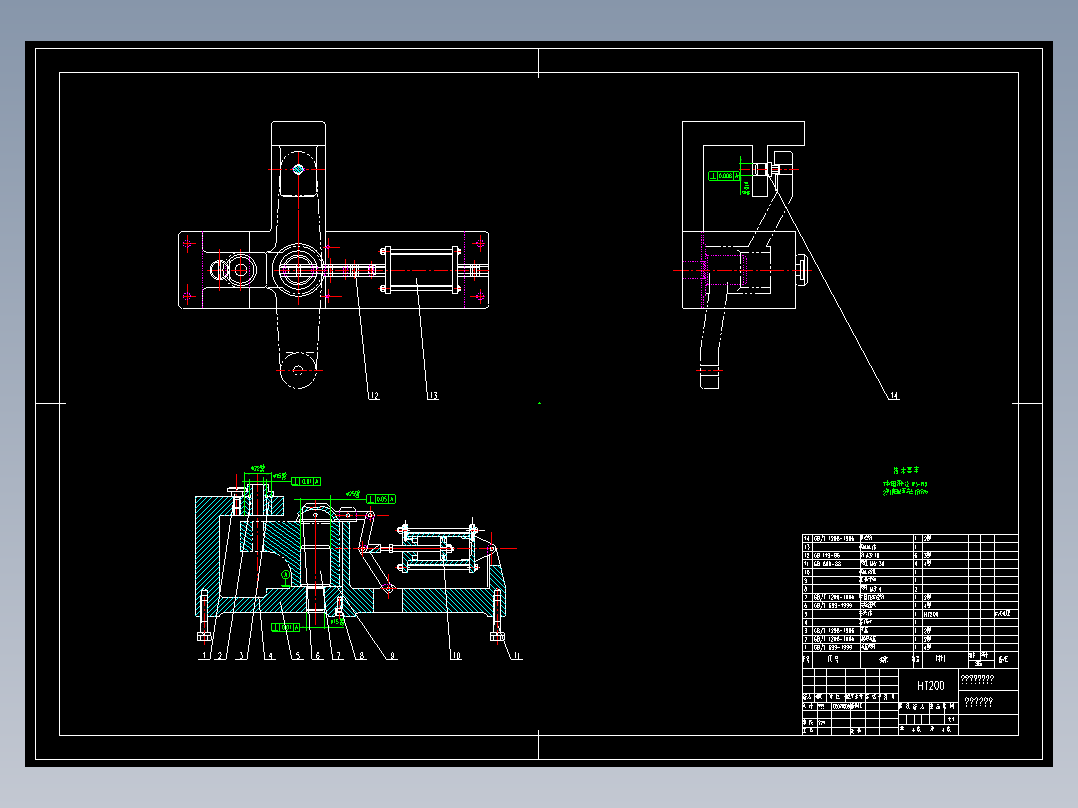The image size is (1078, 808).
Task: Select the topmost 0.01 A perpendicularity frame
Action: click(x=306, y=481)
